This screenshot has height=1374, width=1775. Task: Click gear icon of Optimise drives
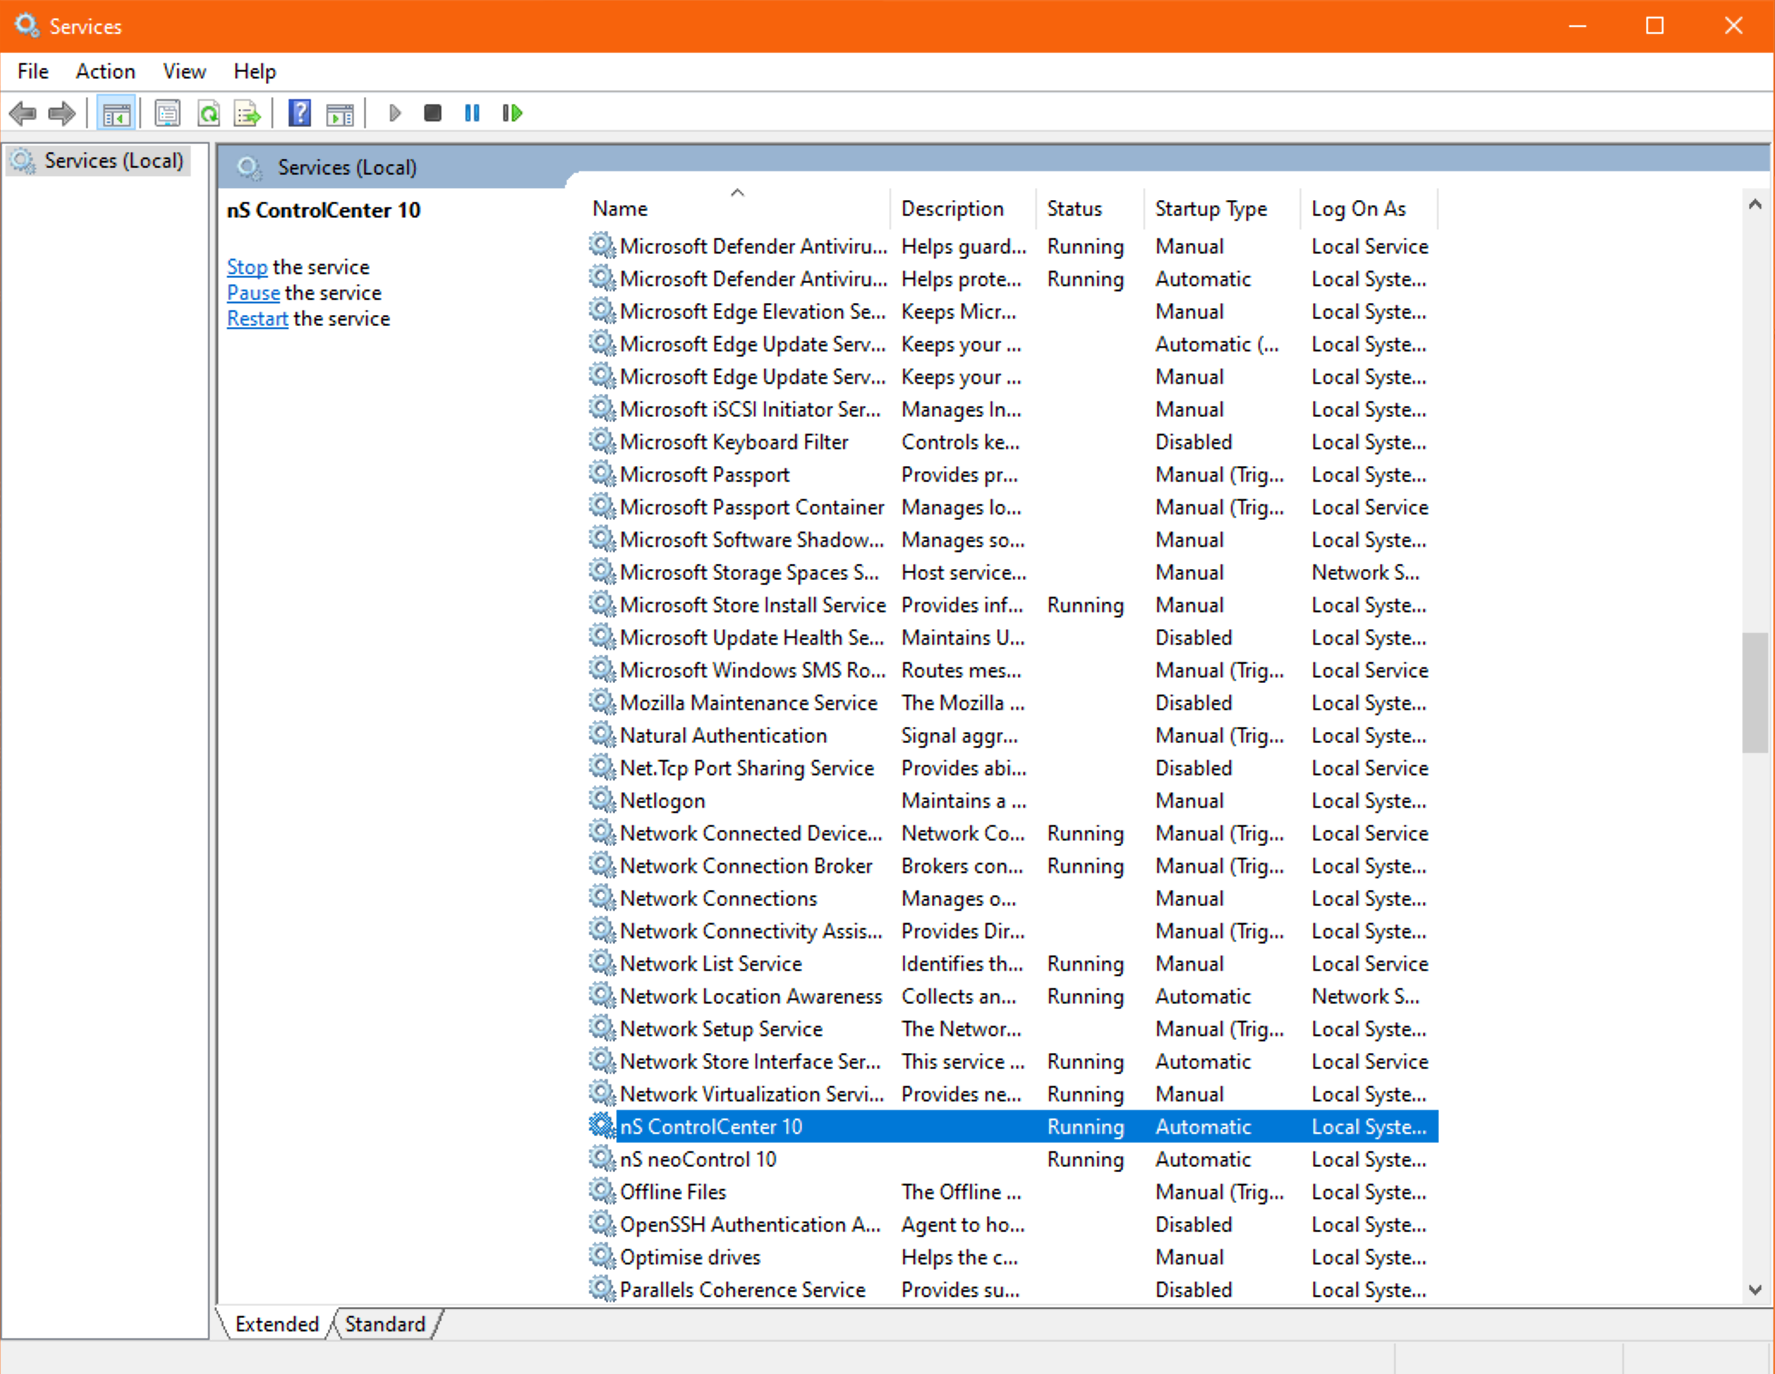[x=601, y=1256]
